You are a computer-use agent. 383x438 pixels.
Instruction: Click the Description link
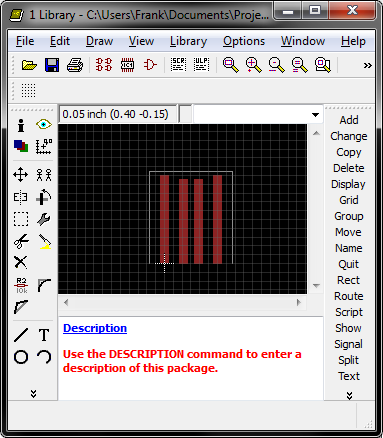(95, 328)
